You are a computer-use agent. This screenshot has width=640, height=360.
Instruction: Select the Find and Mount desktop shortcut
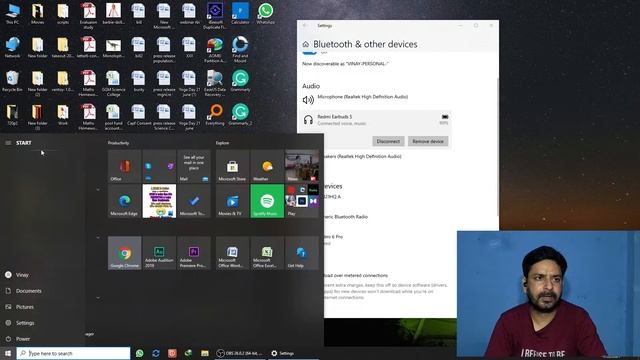point(240,49)
